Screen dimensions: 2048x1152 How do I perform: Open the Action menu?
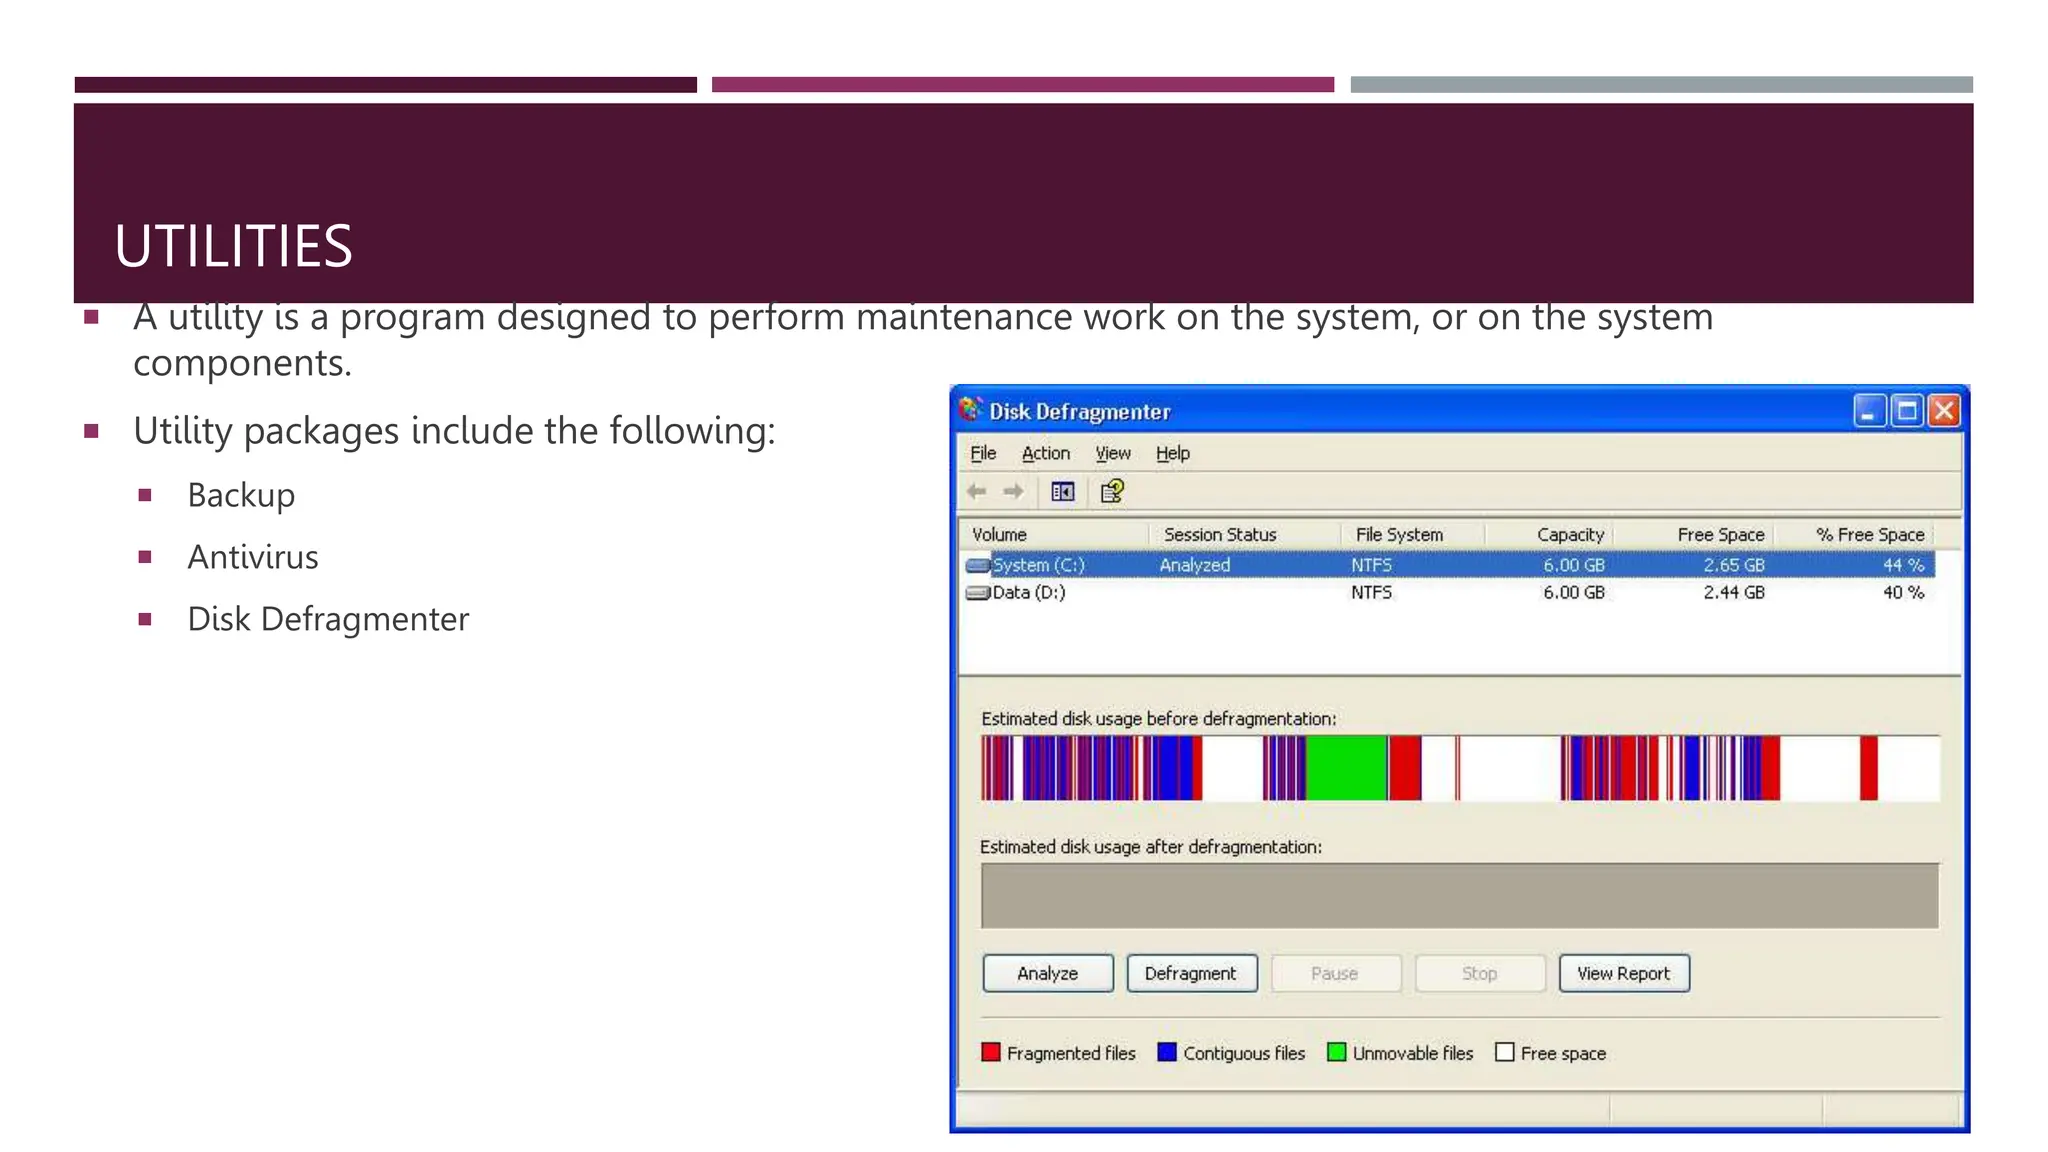point(1045,453)
